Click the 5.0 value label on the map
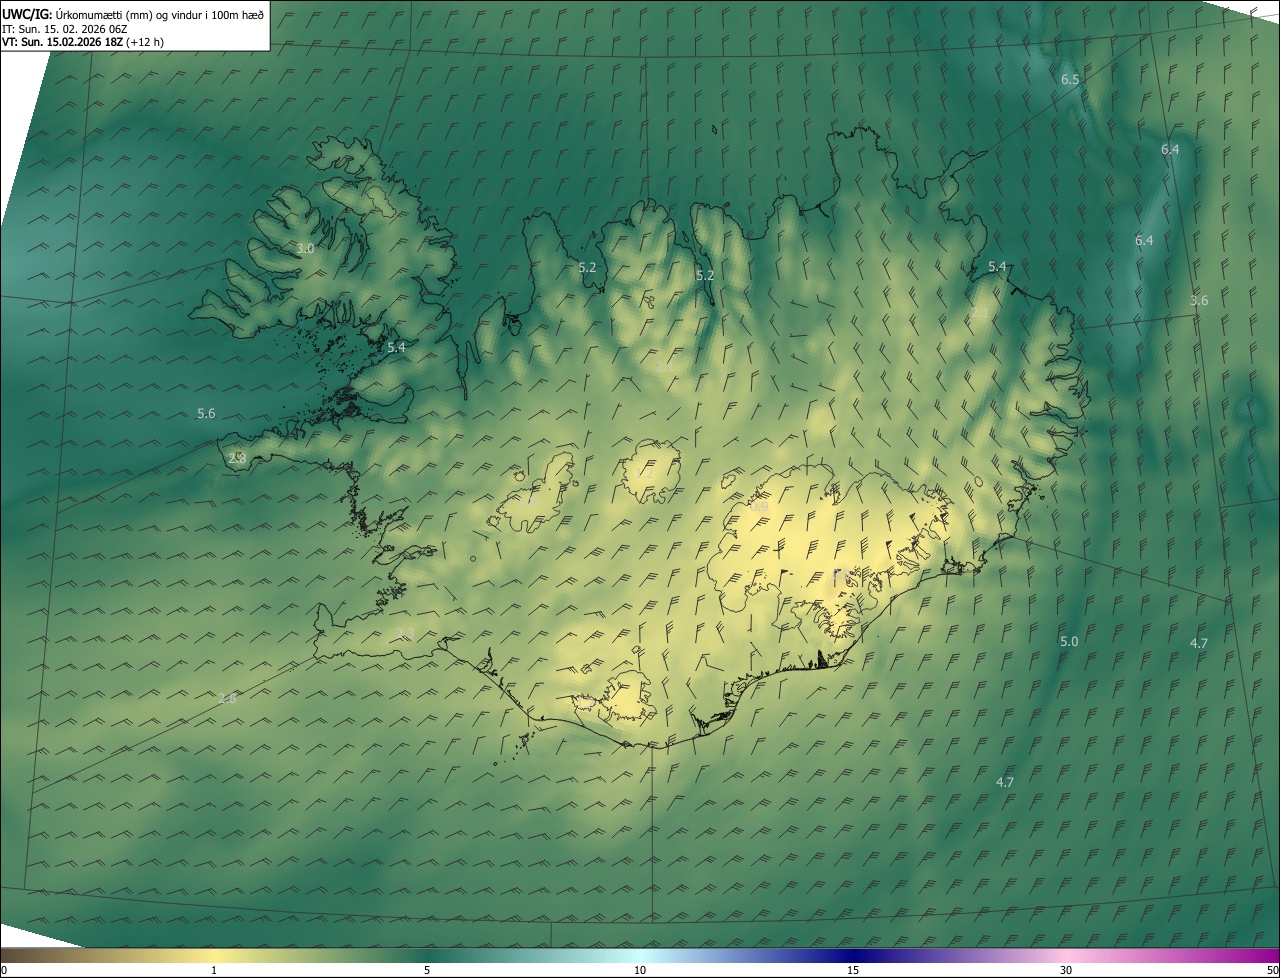This screenshot has width=1280, height=978. [x=1069, y=641]
